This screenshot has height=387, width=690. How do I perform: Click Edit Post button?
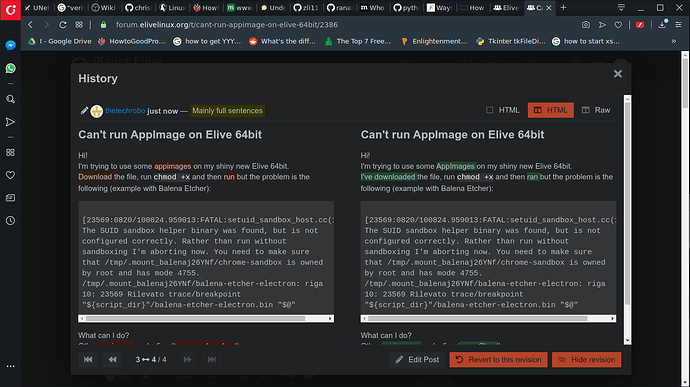418,360
